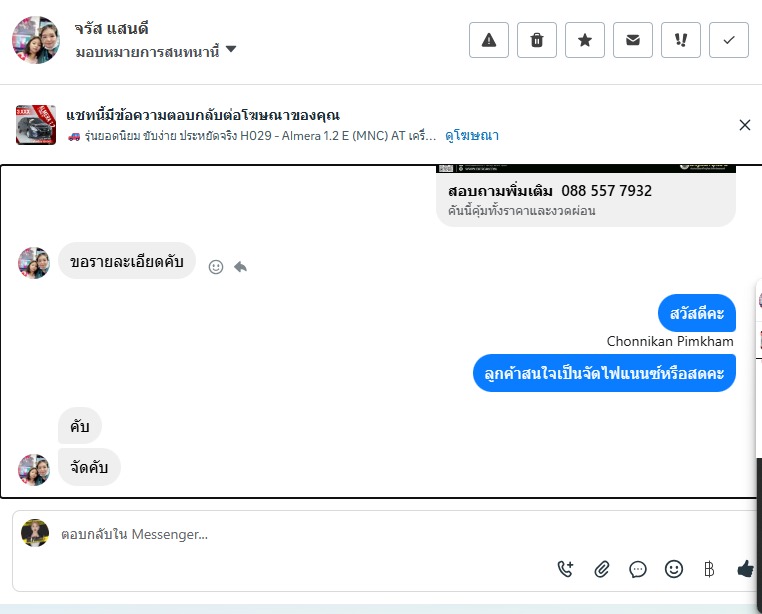Image resolution: width=762 pixels, height=614 pixels.
Task: Mark conversation done with checkmark icon
Action: [729, 40]
